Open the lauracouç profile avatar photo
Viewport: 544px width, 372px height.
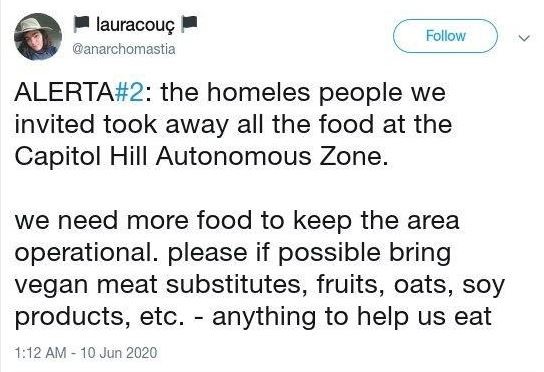tap(38, 37)
